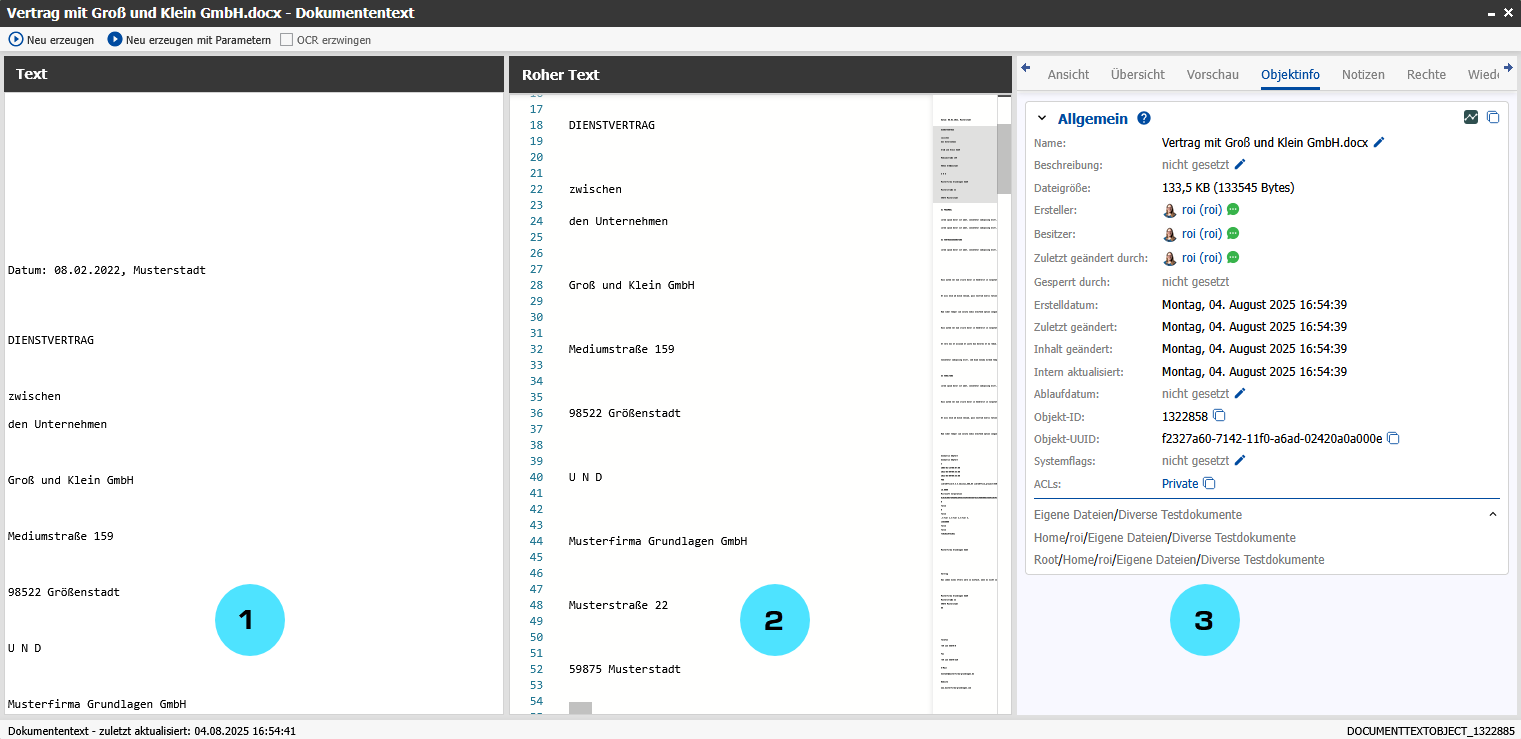
Task: Edit the document name with pencil icon
Action: (1379, 143)
